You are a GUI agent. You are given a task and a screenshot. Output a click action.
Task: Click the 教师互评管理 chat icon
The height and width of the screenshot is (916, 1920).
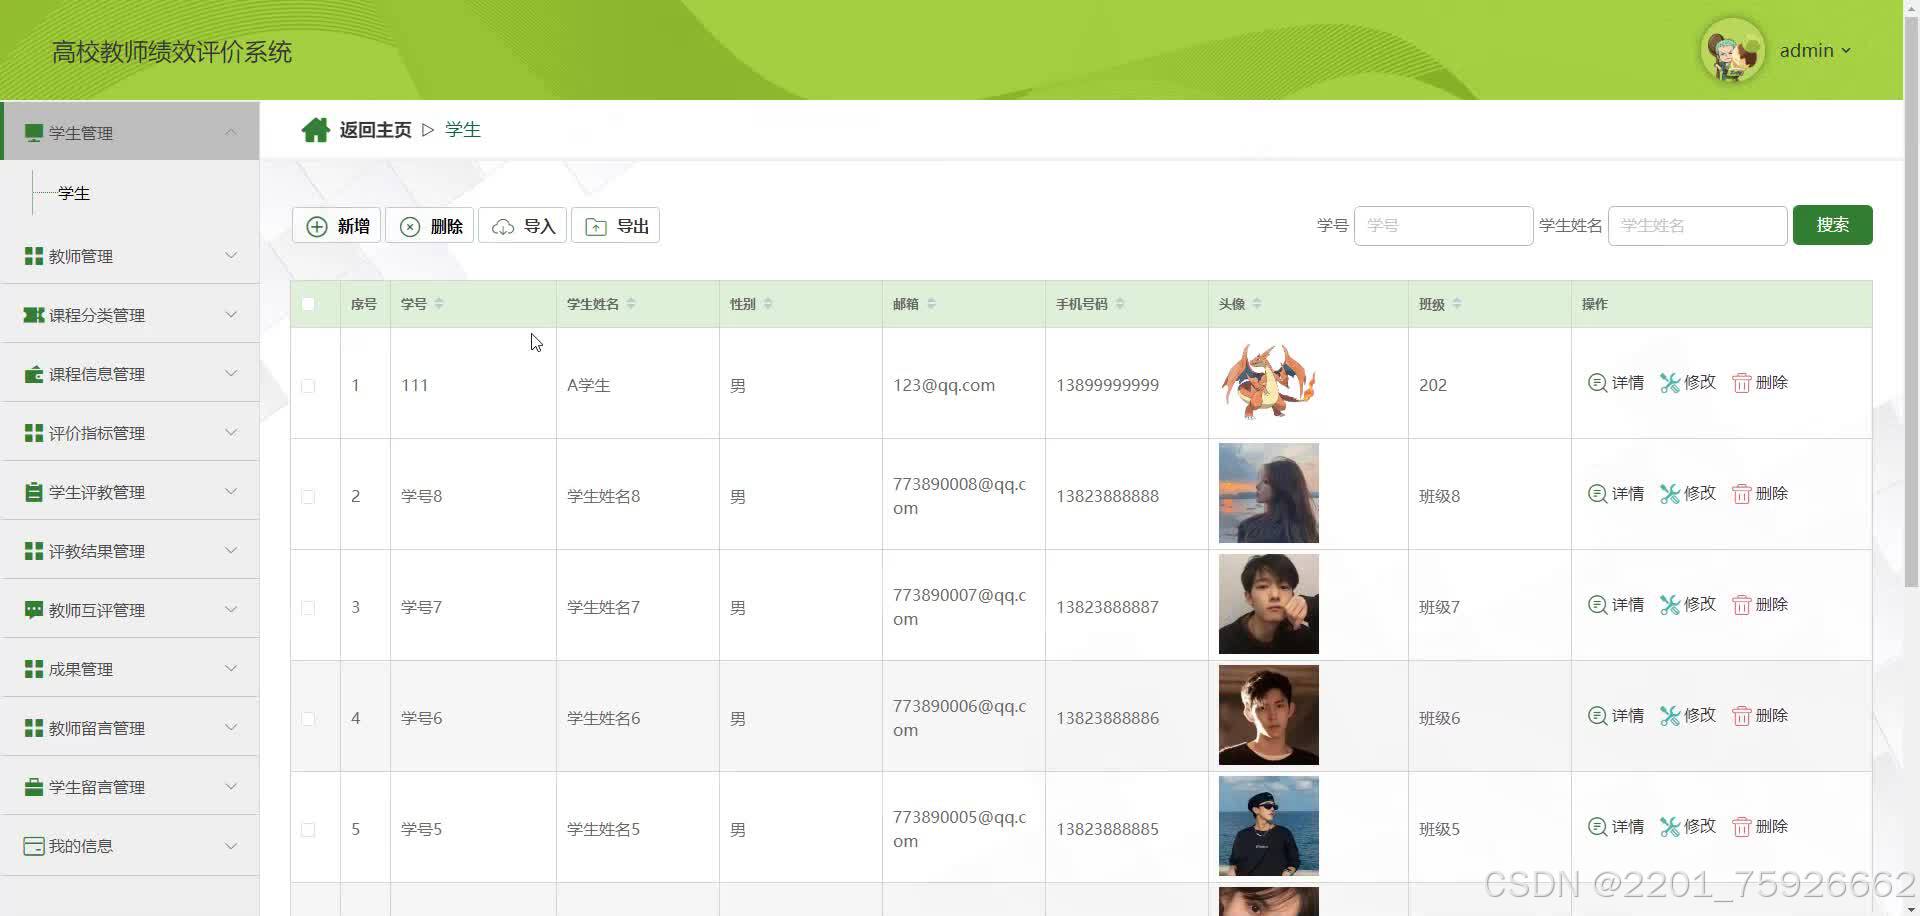[34, 610]
